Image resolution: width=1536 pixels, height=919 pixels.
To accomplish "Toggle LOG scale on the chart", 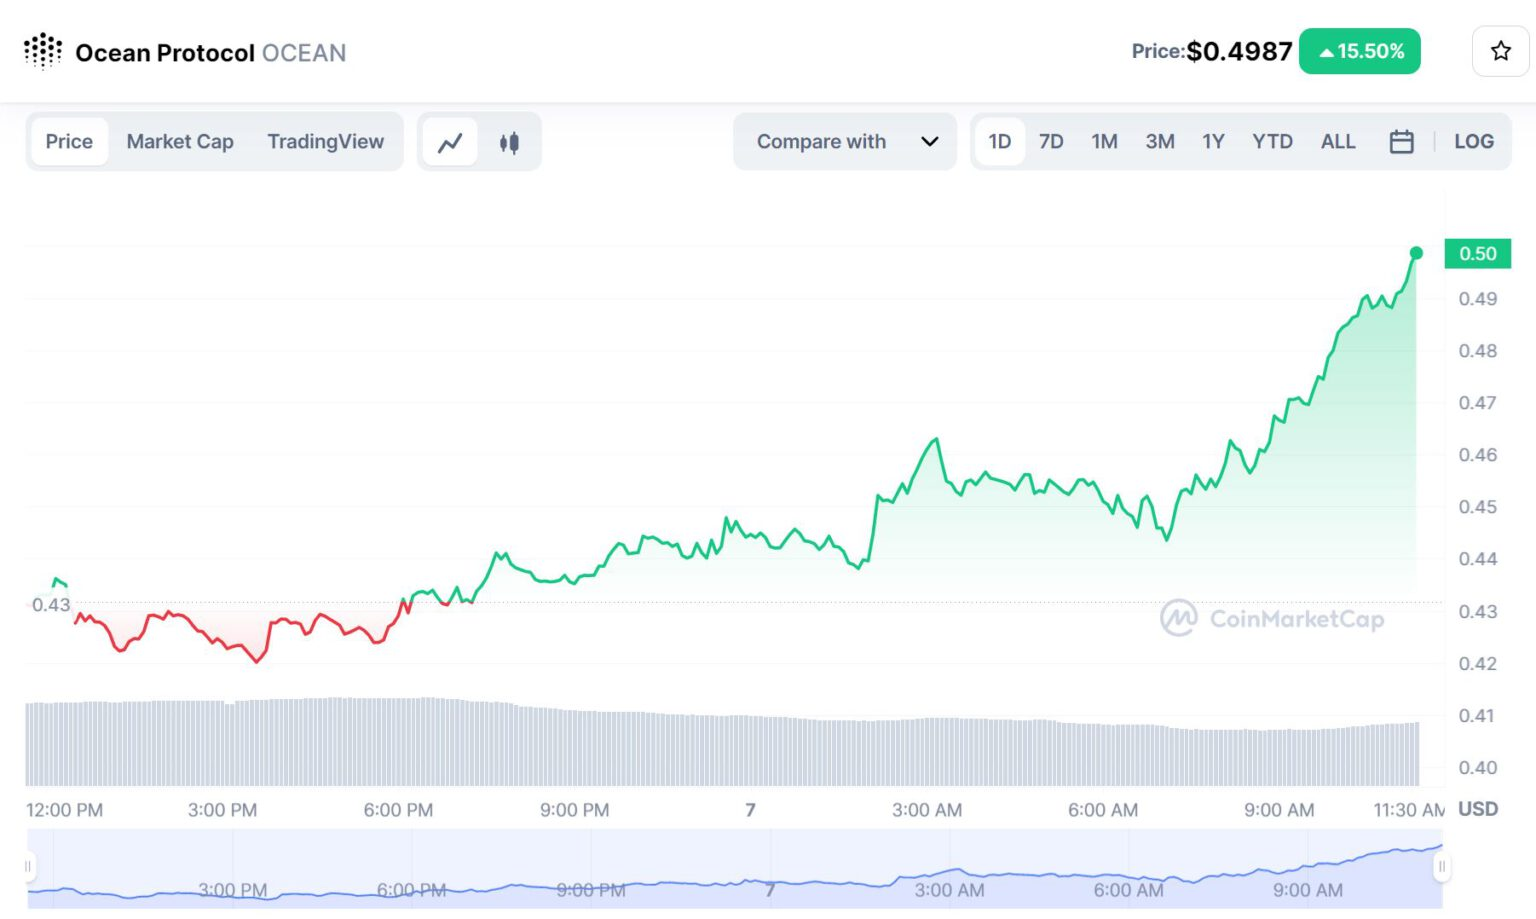I will [1473, 142].
